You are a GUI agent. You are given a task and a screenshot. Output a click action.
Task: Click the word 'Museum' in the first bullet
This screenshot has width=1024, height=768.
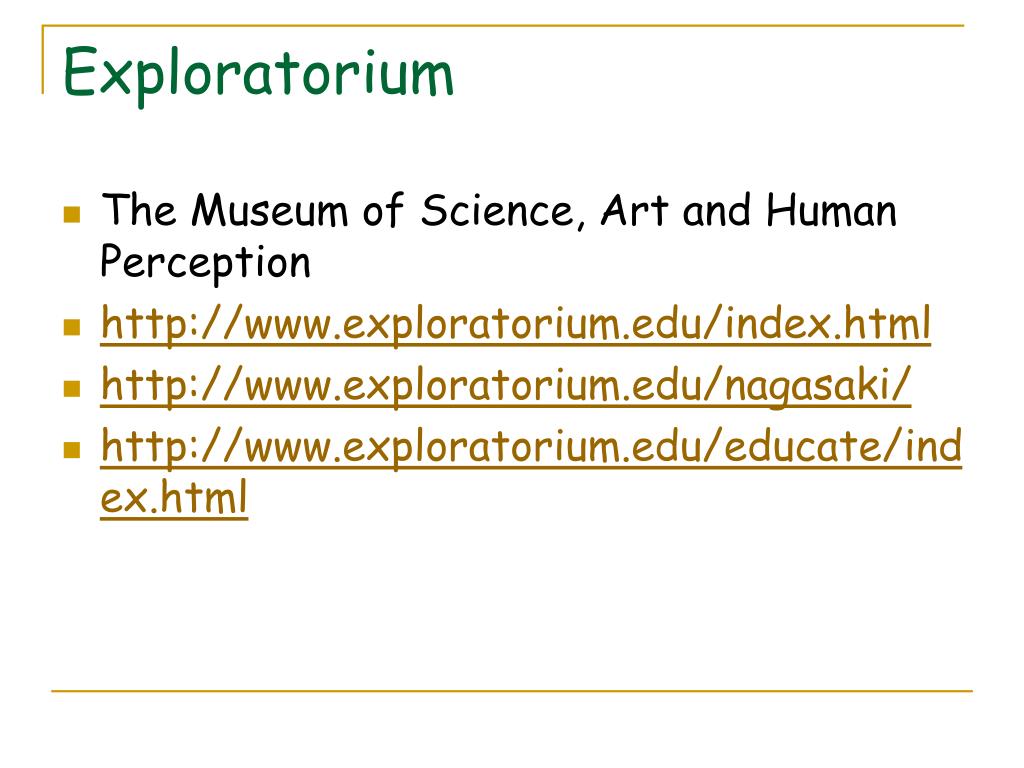tap(269, 210)
